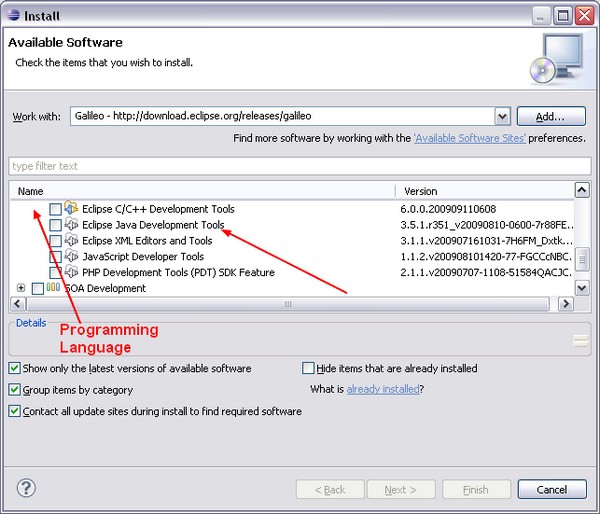
Task: Click the Eclipse Java Development Tools feature icon
Action: [71, 225]
